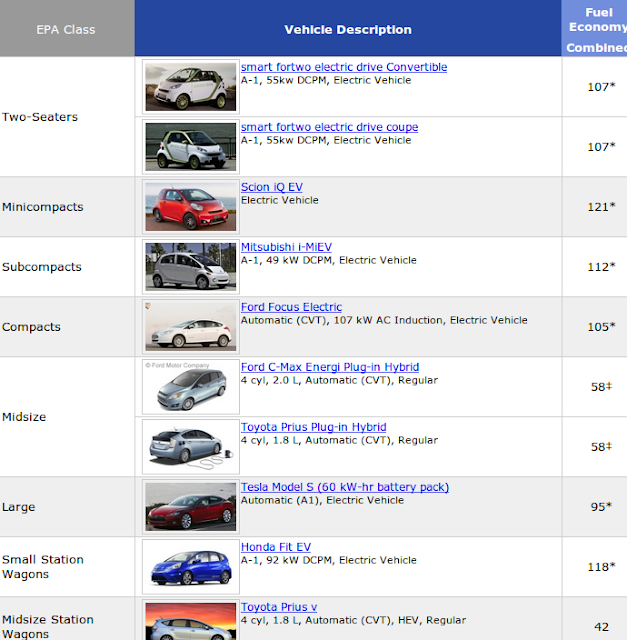The height and width of the screenshot is (640, 627).
Task: Click 'Electric Vehicle' text under Scion iQ
Action: (280, 200)
